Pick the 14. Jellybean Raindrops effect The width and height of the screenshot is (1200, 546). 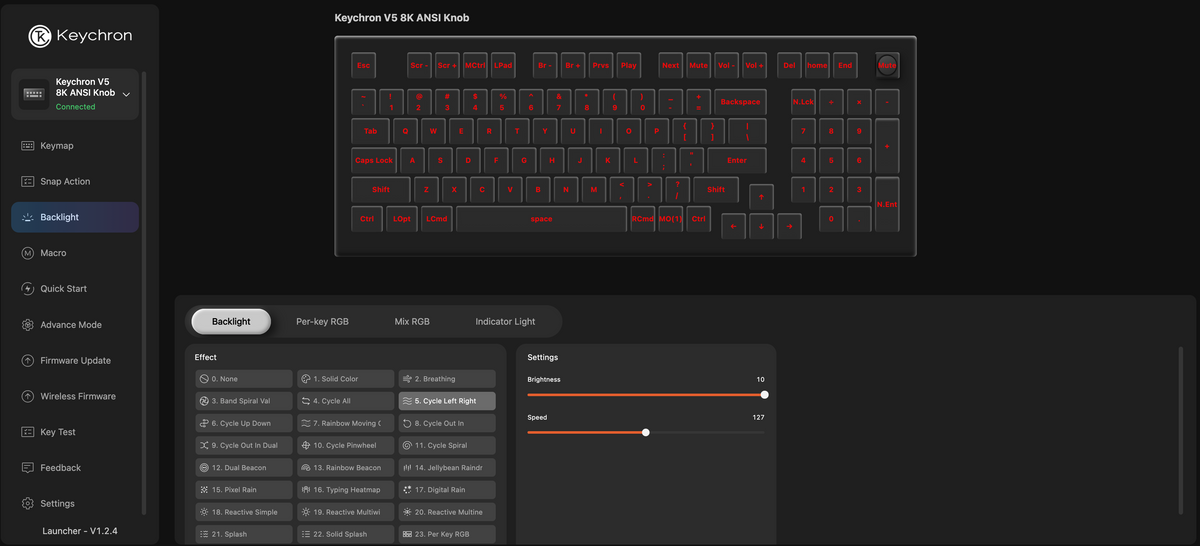coord(447,467)
